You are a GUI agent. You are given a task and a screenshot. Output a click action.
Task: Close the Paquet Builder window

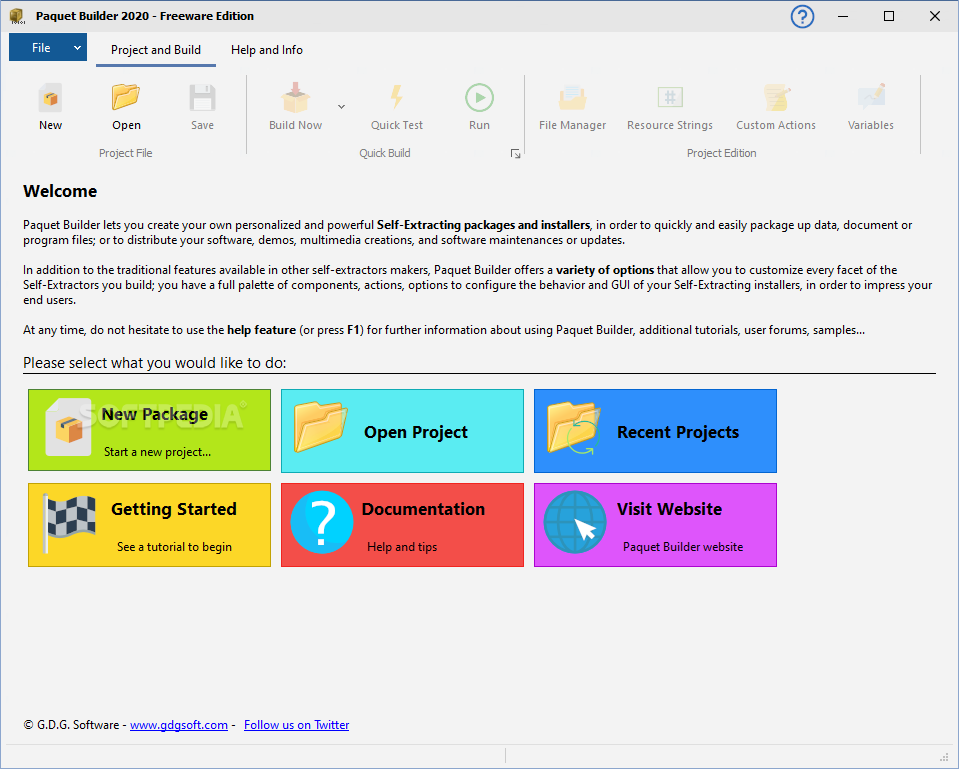pos(935,17)
